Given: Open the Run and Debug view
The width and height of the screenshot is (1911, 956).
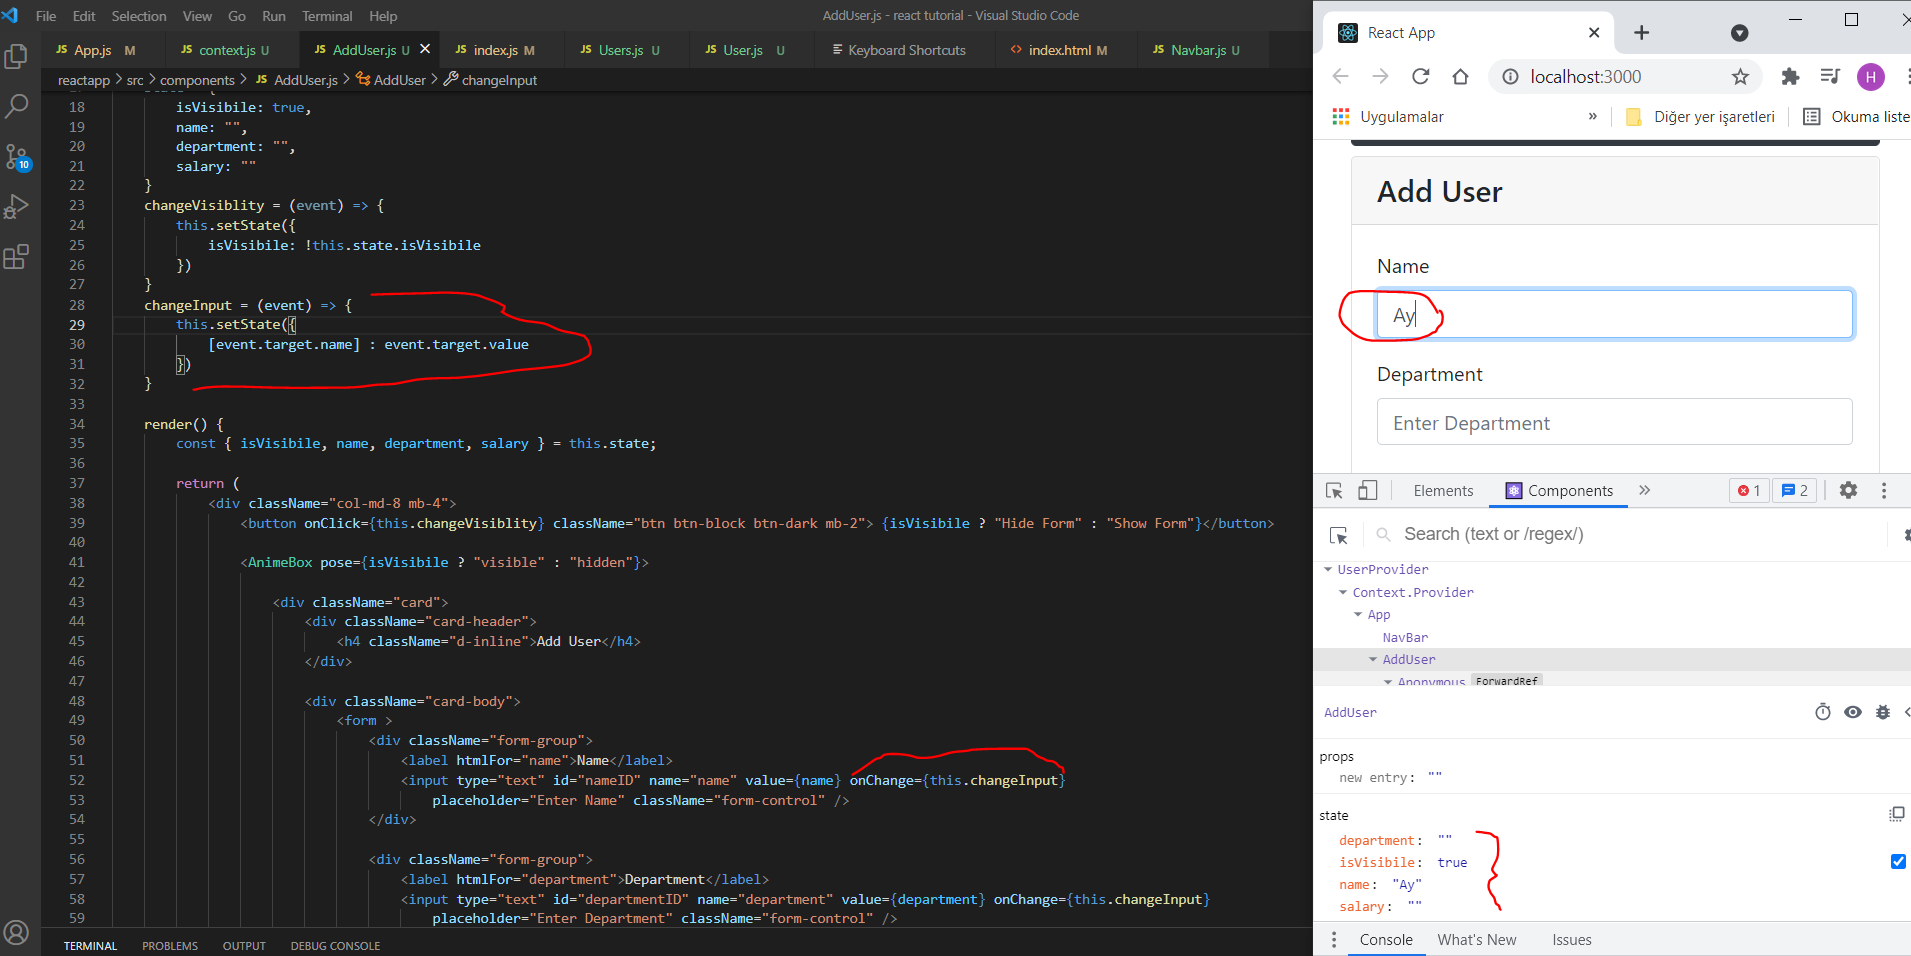Looking at the screenshot, I should coord(16,207).
